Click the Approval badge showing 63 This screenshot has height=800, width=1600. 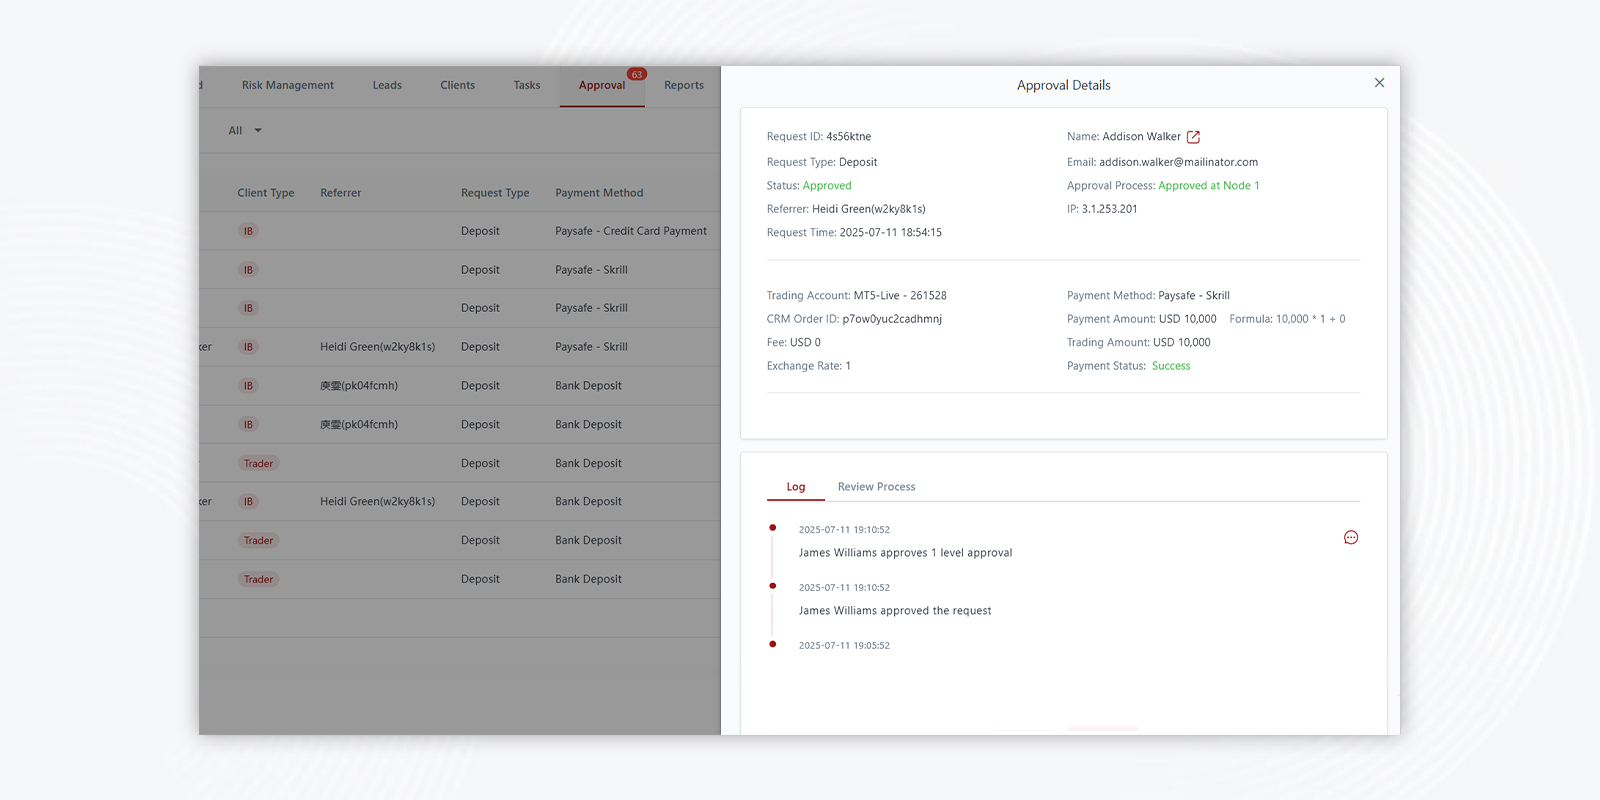(637, 75)
